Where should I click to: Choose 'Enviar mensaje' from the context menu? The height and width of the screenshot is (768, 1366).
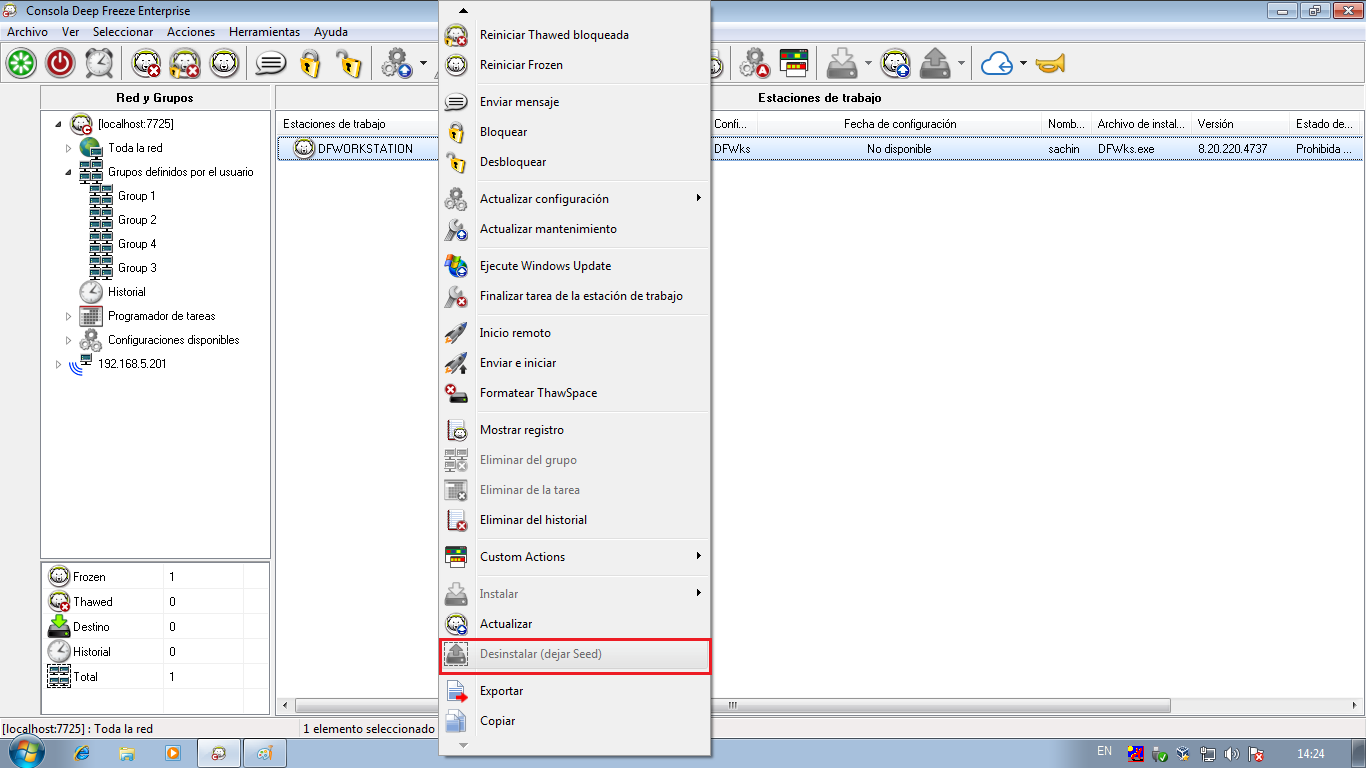tap(519, 102)
